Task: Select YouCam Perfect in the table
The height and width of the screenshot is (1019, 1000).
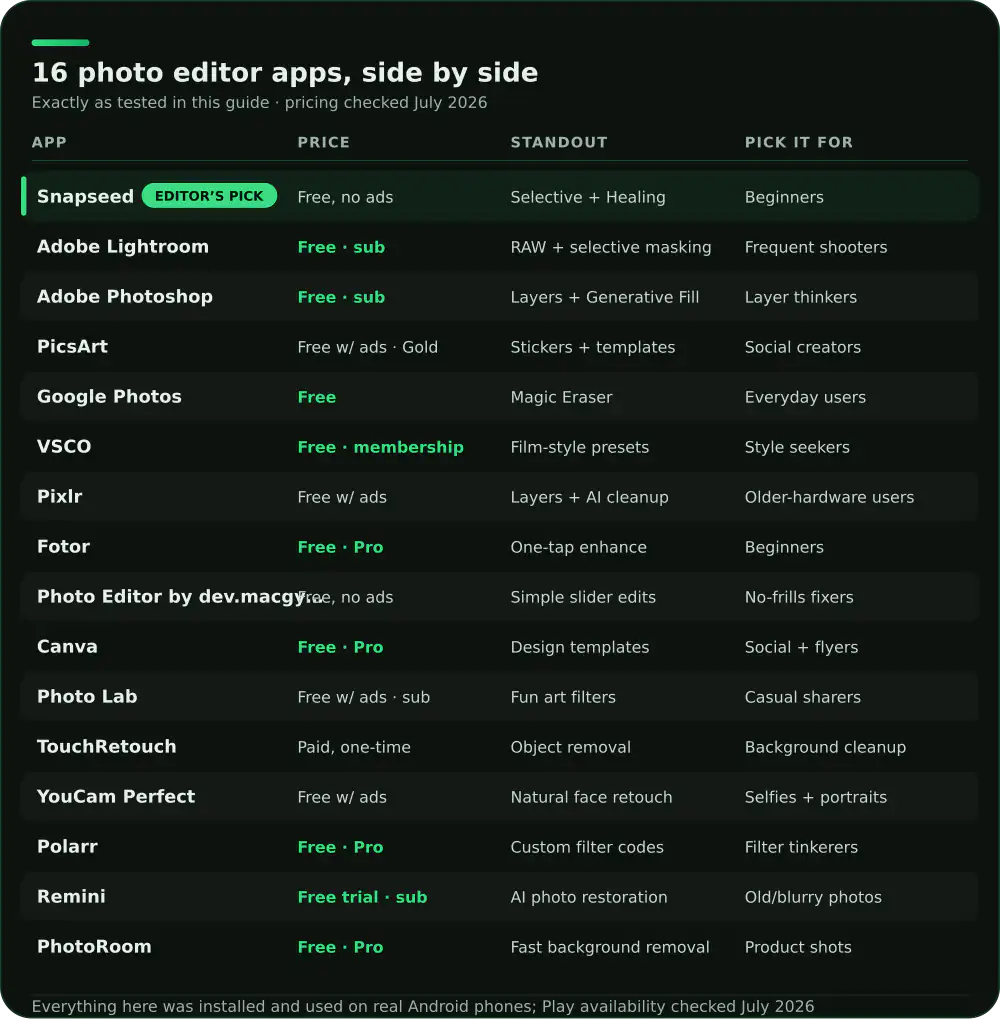Action: (116, 797)
